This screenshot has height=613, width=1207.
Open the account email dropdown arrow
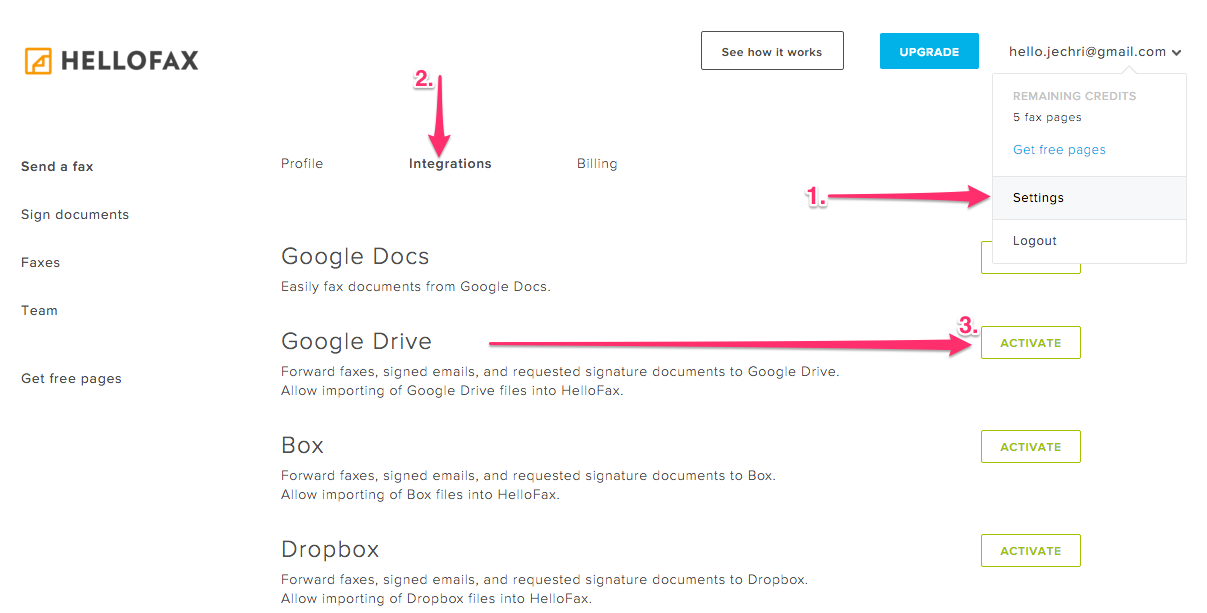tap(1177, 53)
